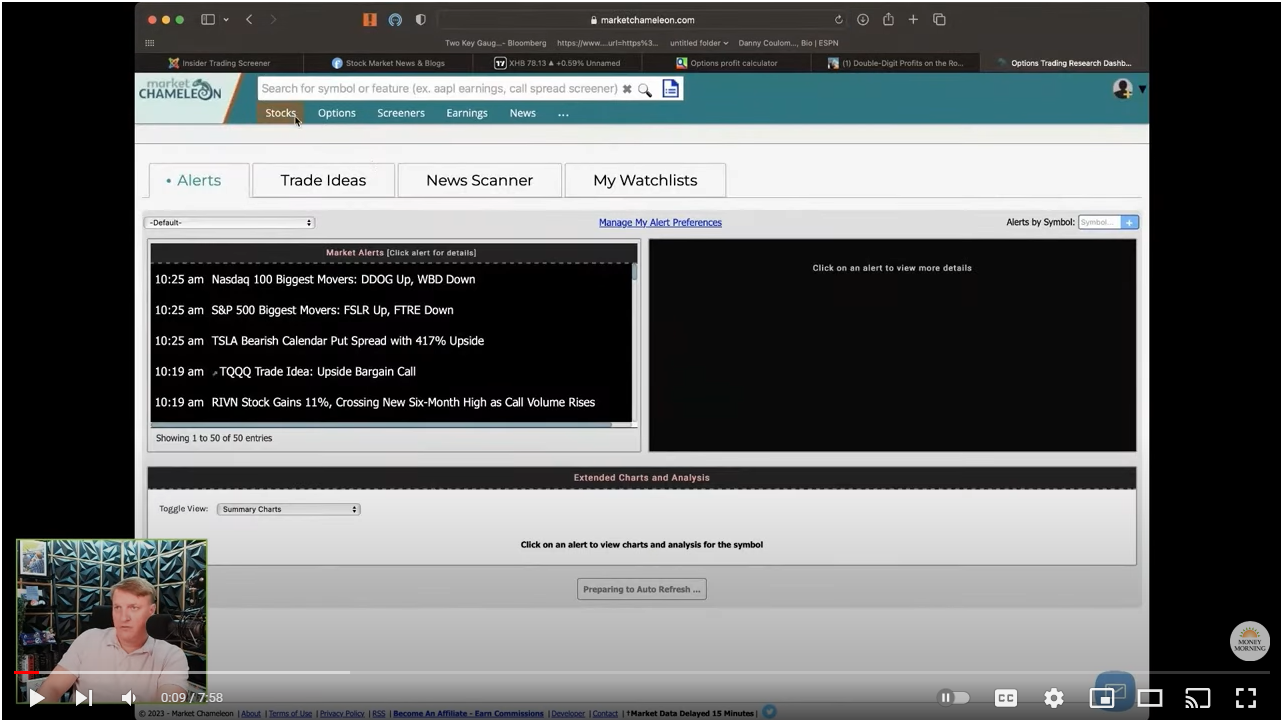Toggle theater mode view
Screen dimensions: 1281x720
click(1150, 698)
